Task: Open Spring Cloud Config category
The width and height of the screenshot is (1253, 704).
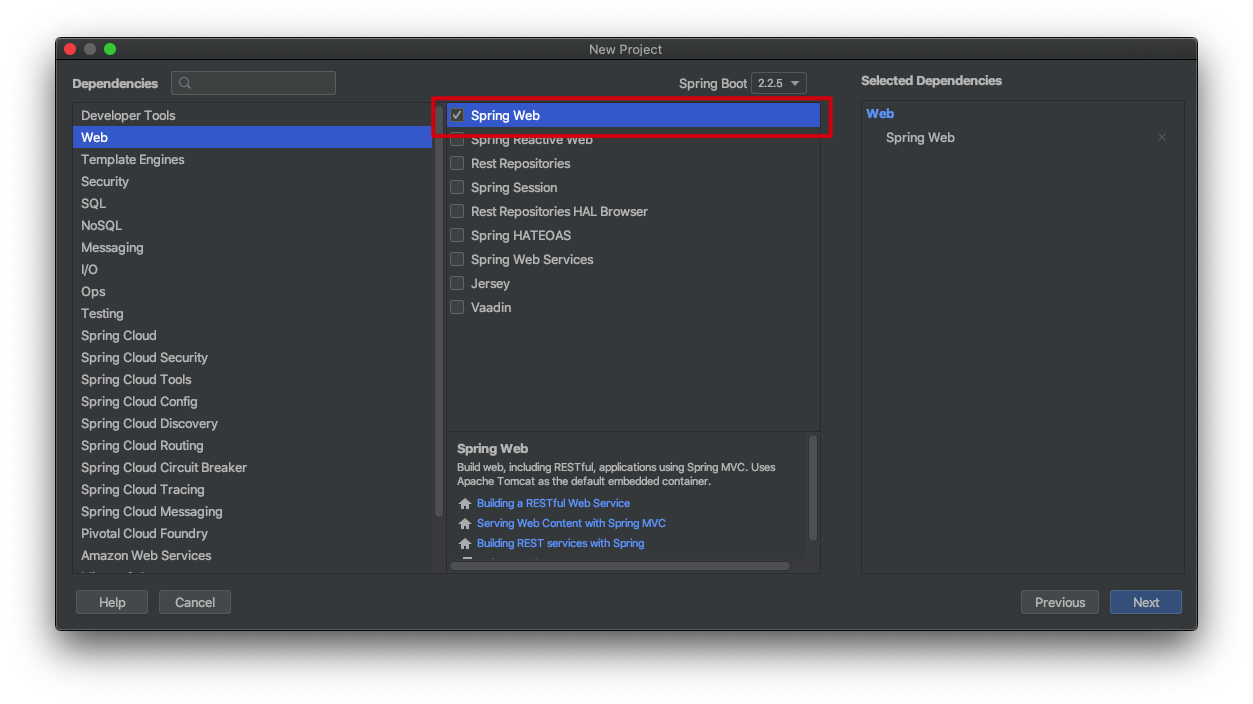Action: [253, 401]
